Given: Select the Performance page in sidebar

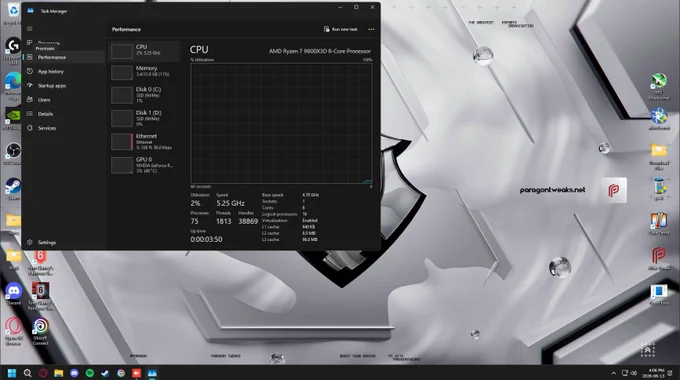Looking at the screenshot, I should (63, 57).
